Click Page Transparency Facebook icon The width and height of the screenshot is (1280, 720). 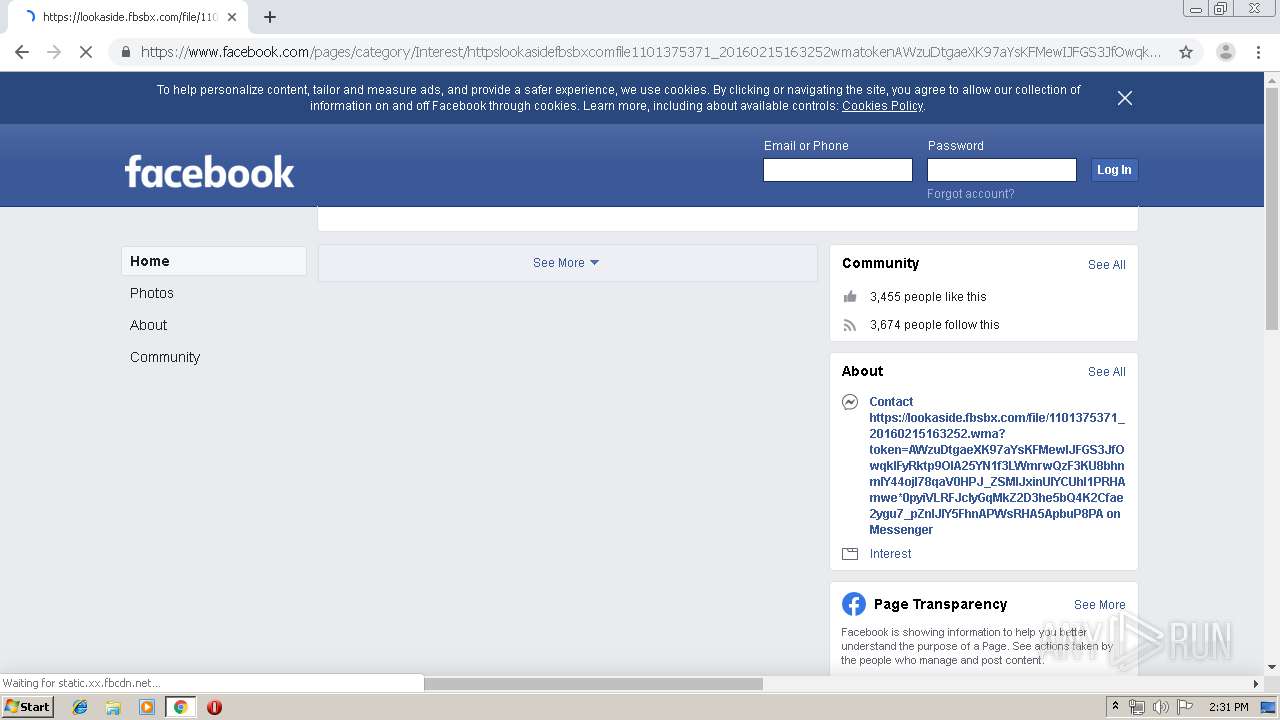(x=854, y=604)
